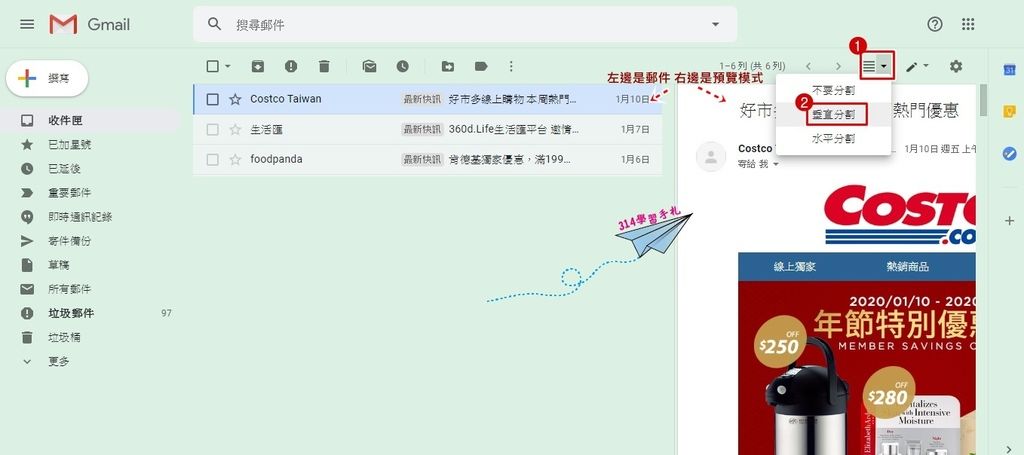Screen dimensions: 1024x455
Task: Open the Costco Taiwan email row
Action: (x=428, y=99)
